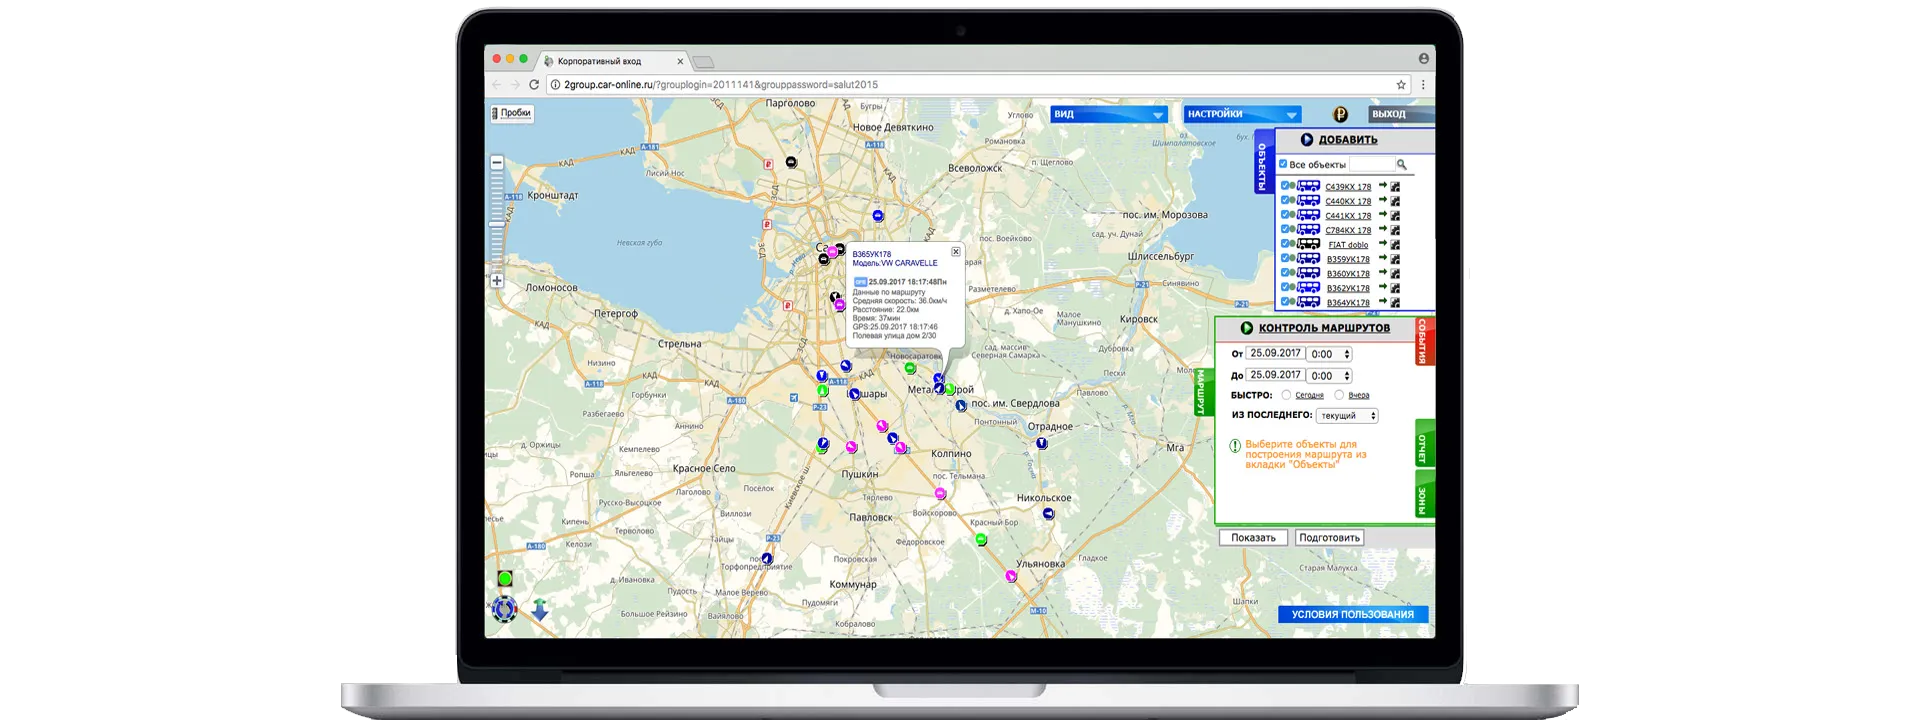Click the blue bus icon for B364УК178

tap(1309, 302)
